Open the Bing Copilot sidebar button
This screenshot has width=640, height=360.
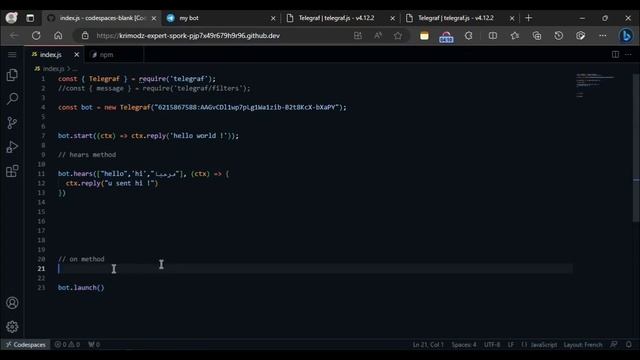click(x=626, y=36)
